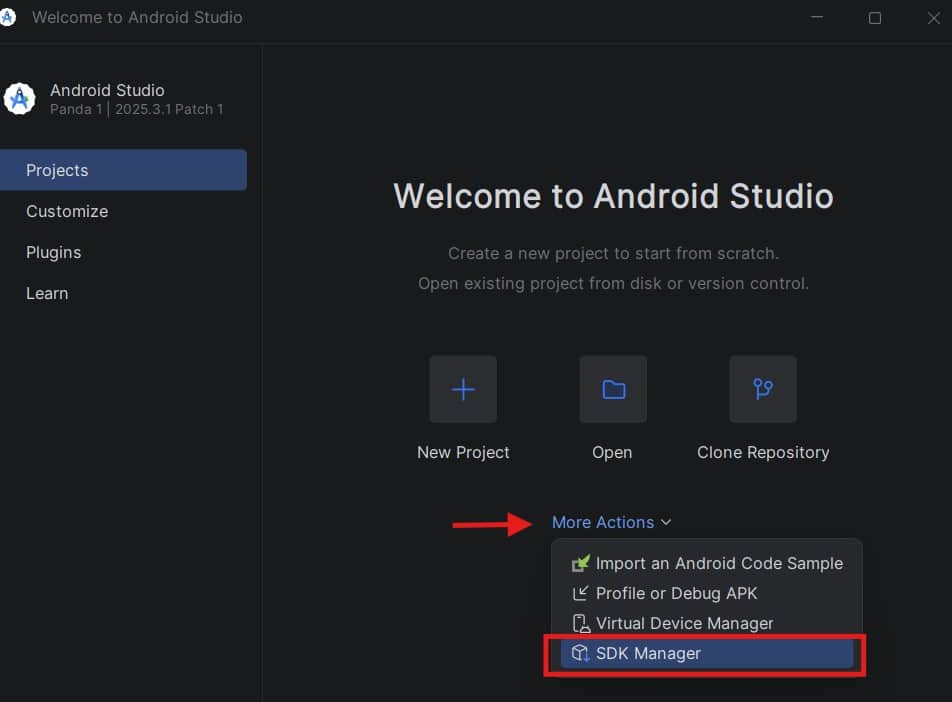
Task: Click the Import Android Code Sample icon
Action: (580, 563)
